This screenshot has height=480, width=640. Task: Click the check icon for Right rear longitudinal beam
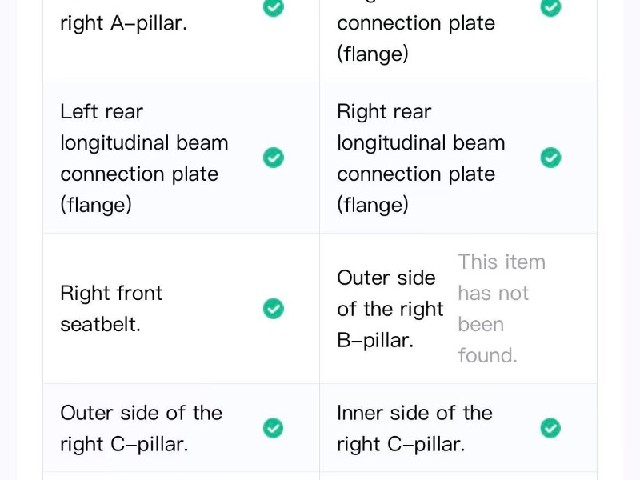[551, 158]
